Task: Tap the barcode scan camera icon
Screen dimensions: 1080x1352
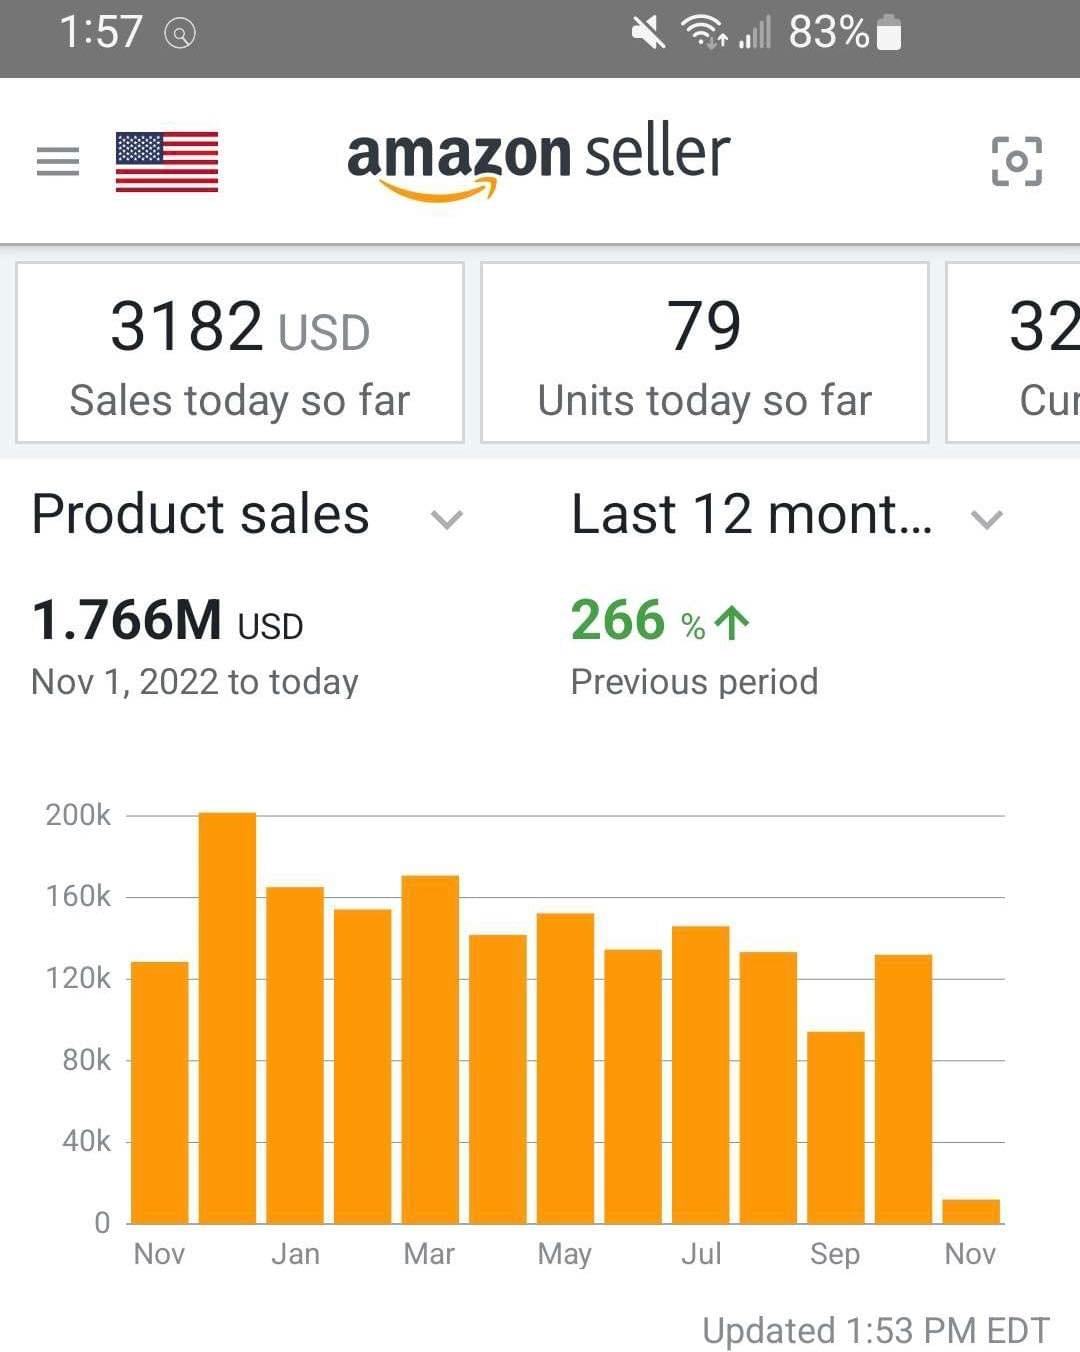Action: 1016,161
